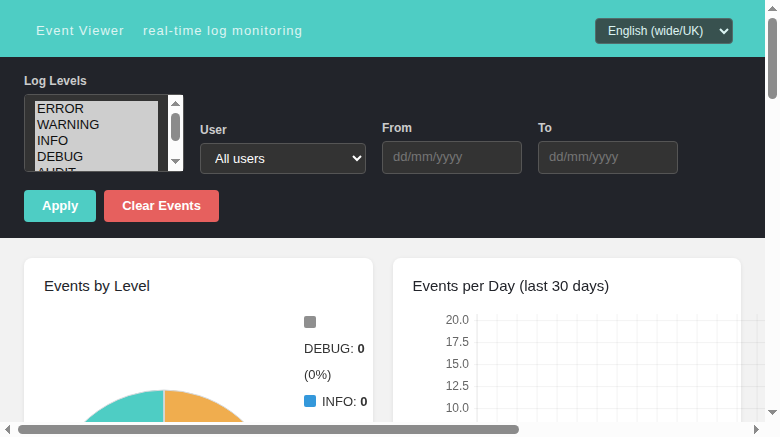Click the Clear Events button
The image size is (780, 437).
coord(161,206)
